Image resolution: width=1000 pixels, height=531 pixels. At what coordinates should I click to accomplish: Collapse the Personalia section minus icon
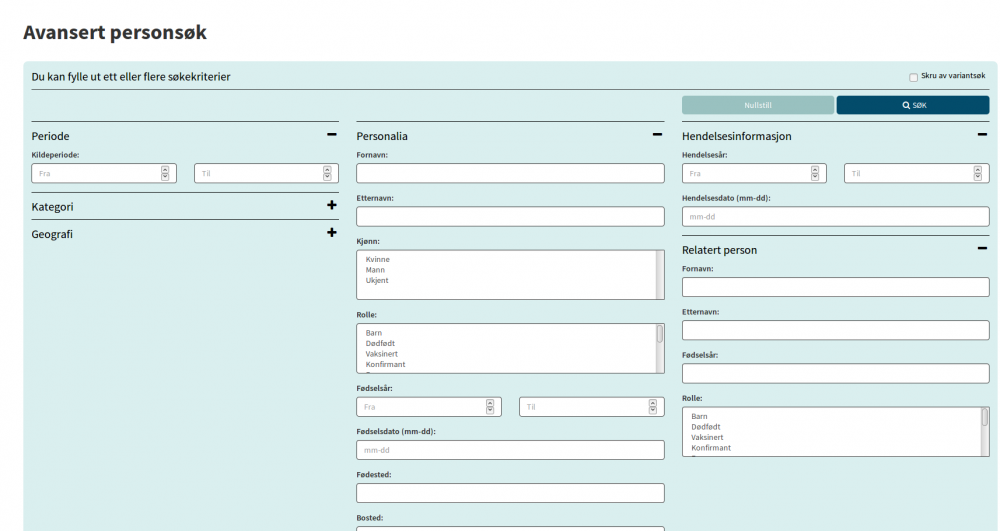coord(657,135)
